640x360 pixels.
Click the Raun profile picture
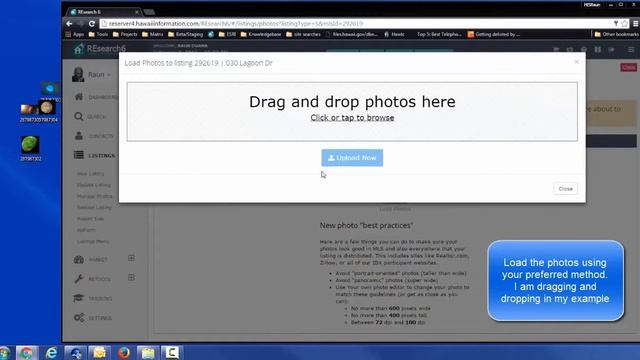78,75
